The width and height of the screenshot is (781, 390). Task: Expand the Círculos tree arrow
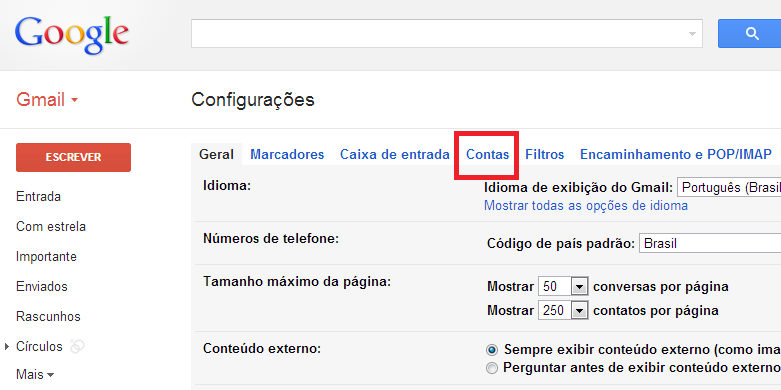[x=6, y=346]
